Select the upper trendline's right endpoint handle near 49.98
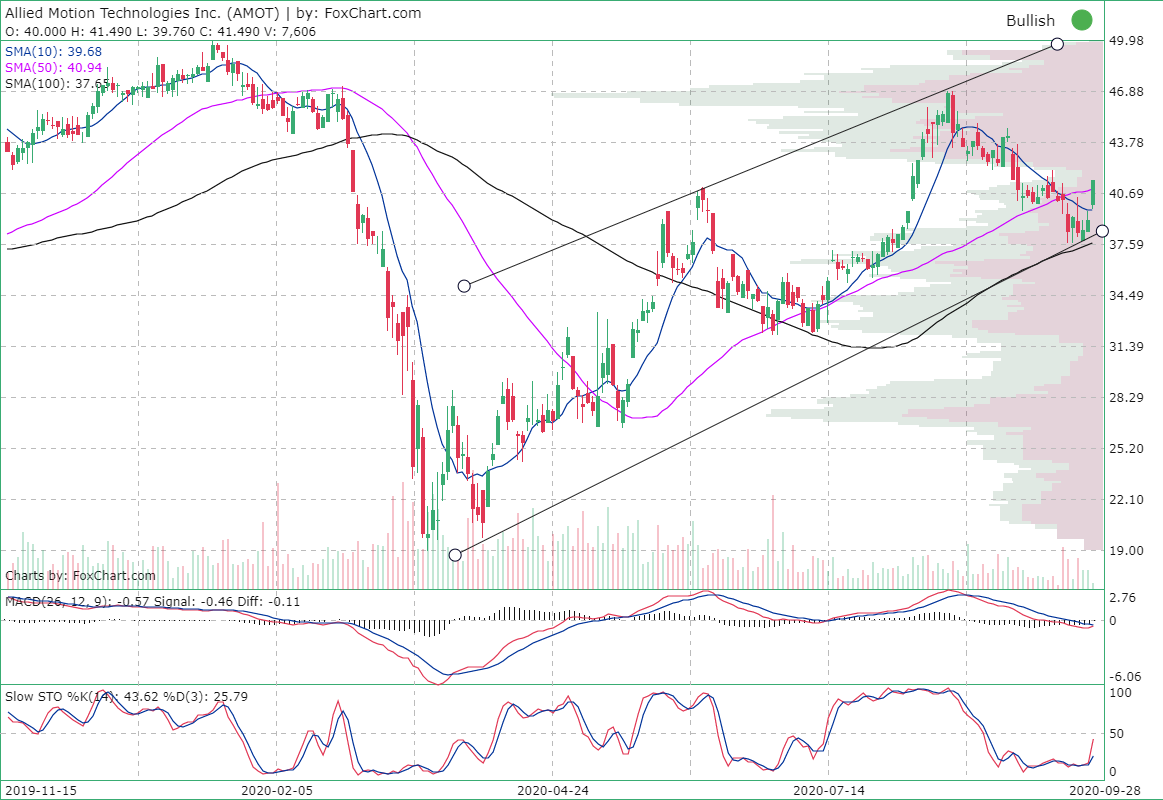 pyautogui.click(x=1057, y=44)
